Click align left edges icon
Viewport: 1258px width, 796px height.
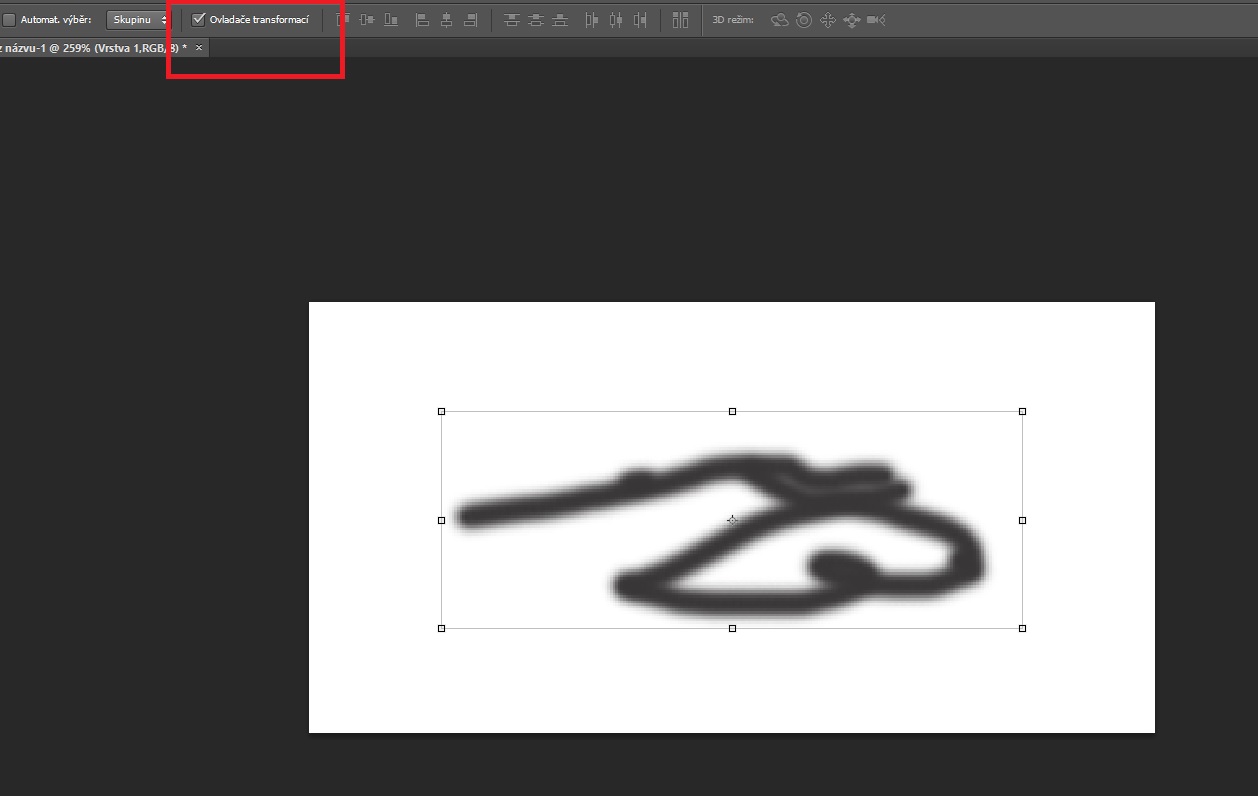pyautogui.click(x=422, y=20)
